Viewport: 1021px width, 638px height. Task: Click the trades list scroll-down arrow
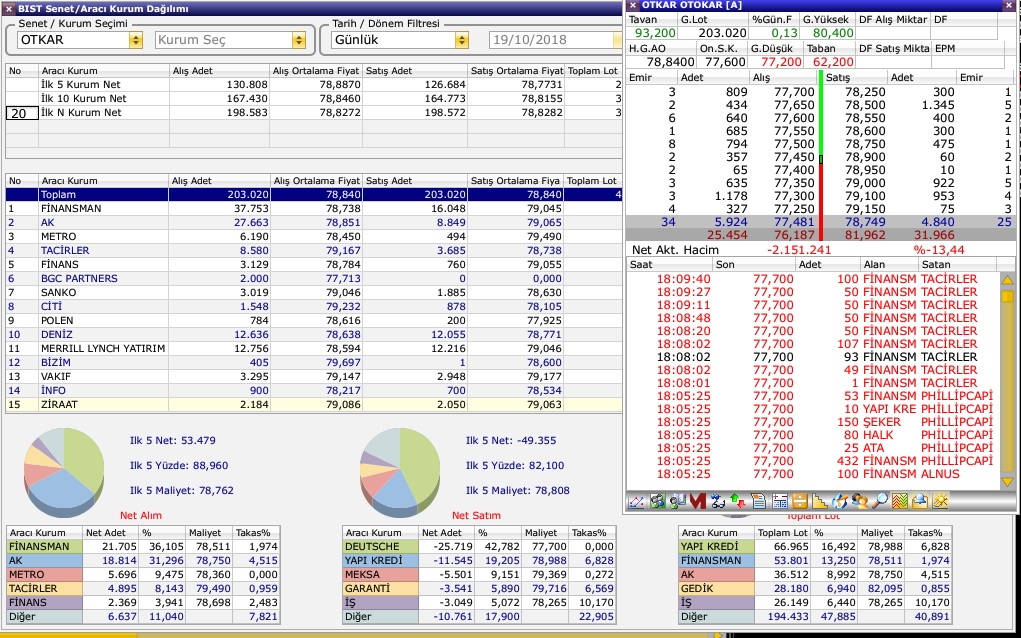(x=1007, y=482)
